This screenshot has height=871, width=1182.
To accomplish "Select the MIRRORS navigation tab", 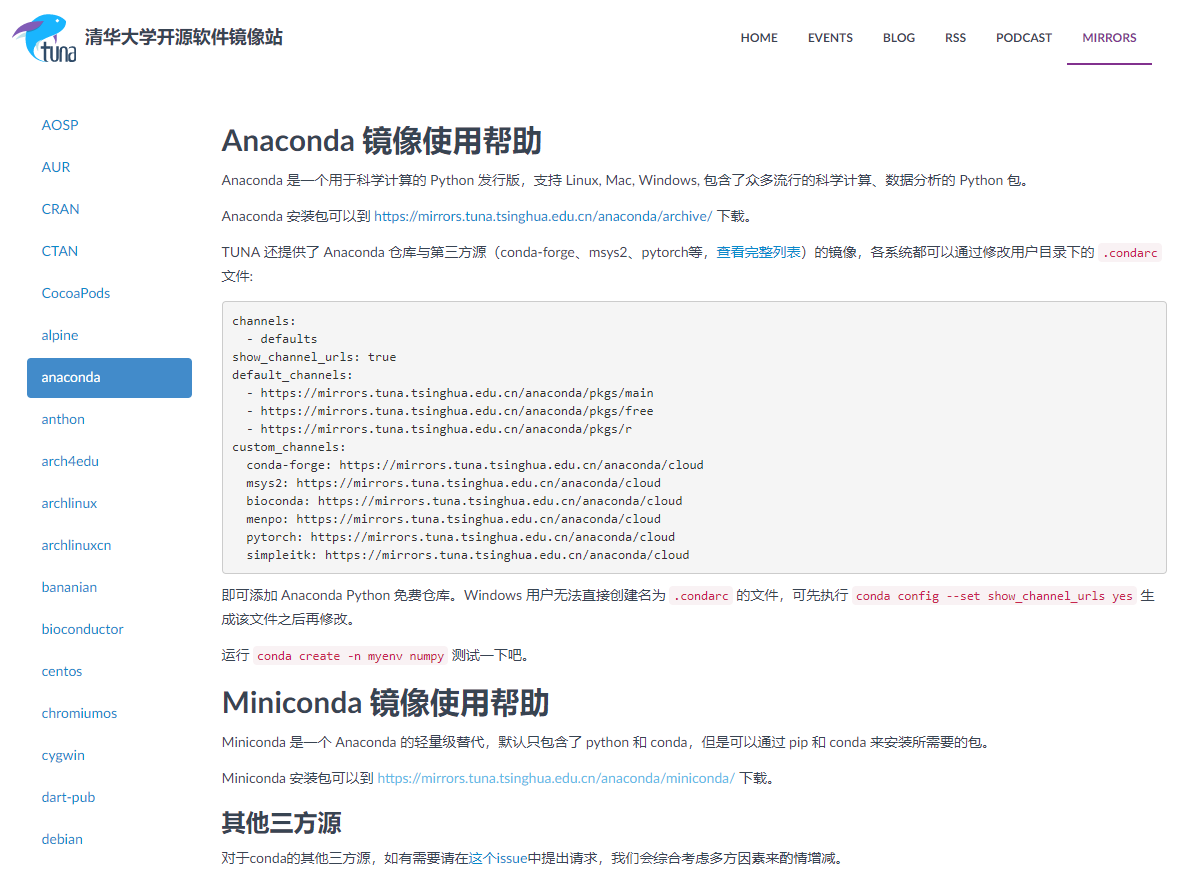I will tap(1109, 38).
